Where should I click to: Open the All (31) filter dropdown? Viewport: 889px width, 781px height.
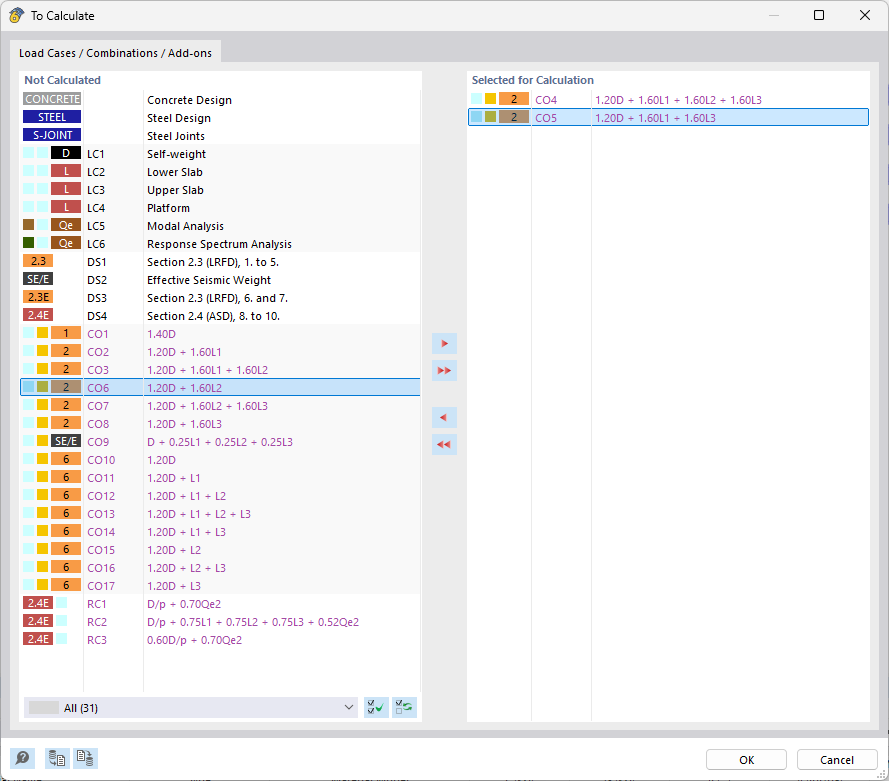tap(191, 707)
